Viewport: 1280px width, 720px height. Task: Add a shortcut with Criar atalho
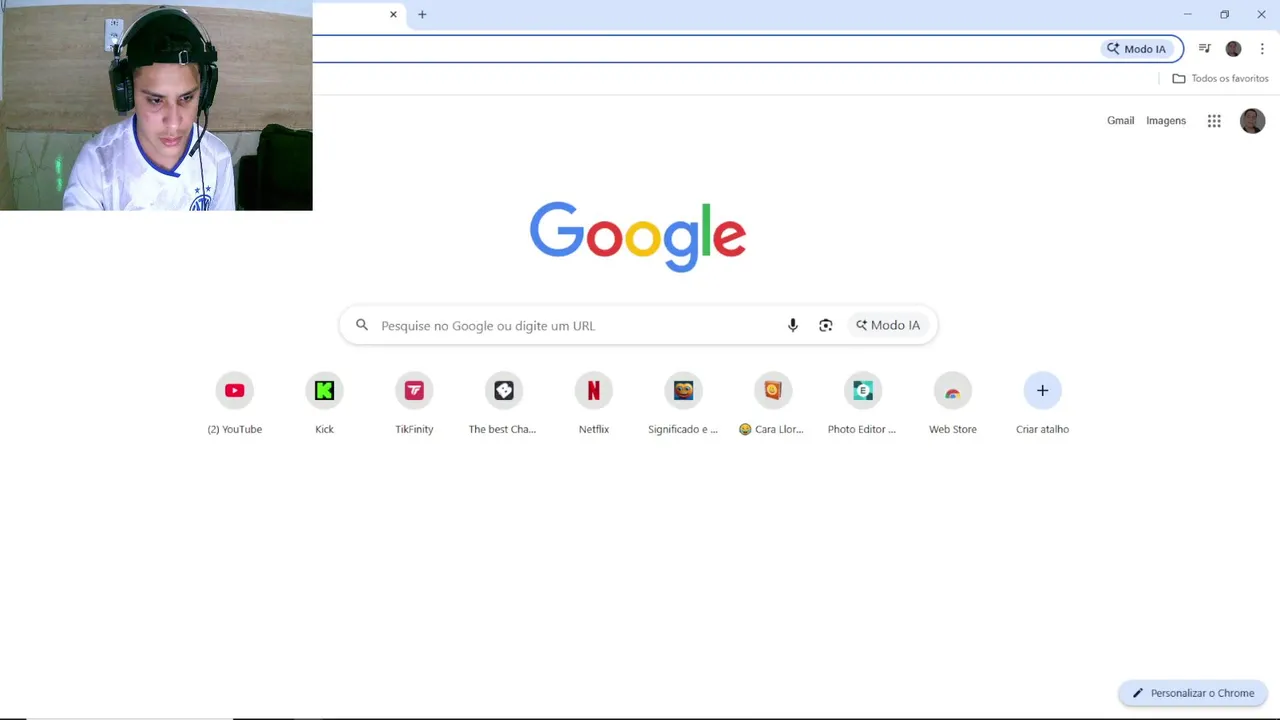[1042, 404]
